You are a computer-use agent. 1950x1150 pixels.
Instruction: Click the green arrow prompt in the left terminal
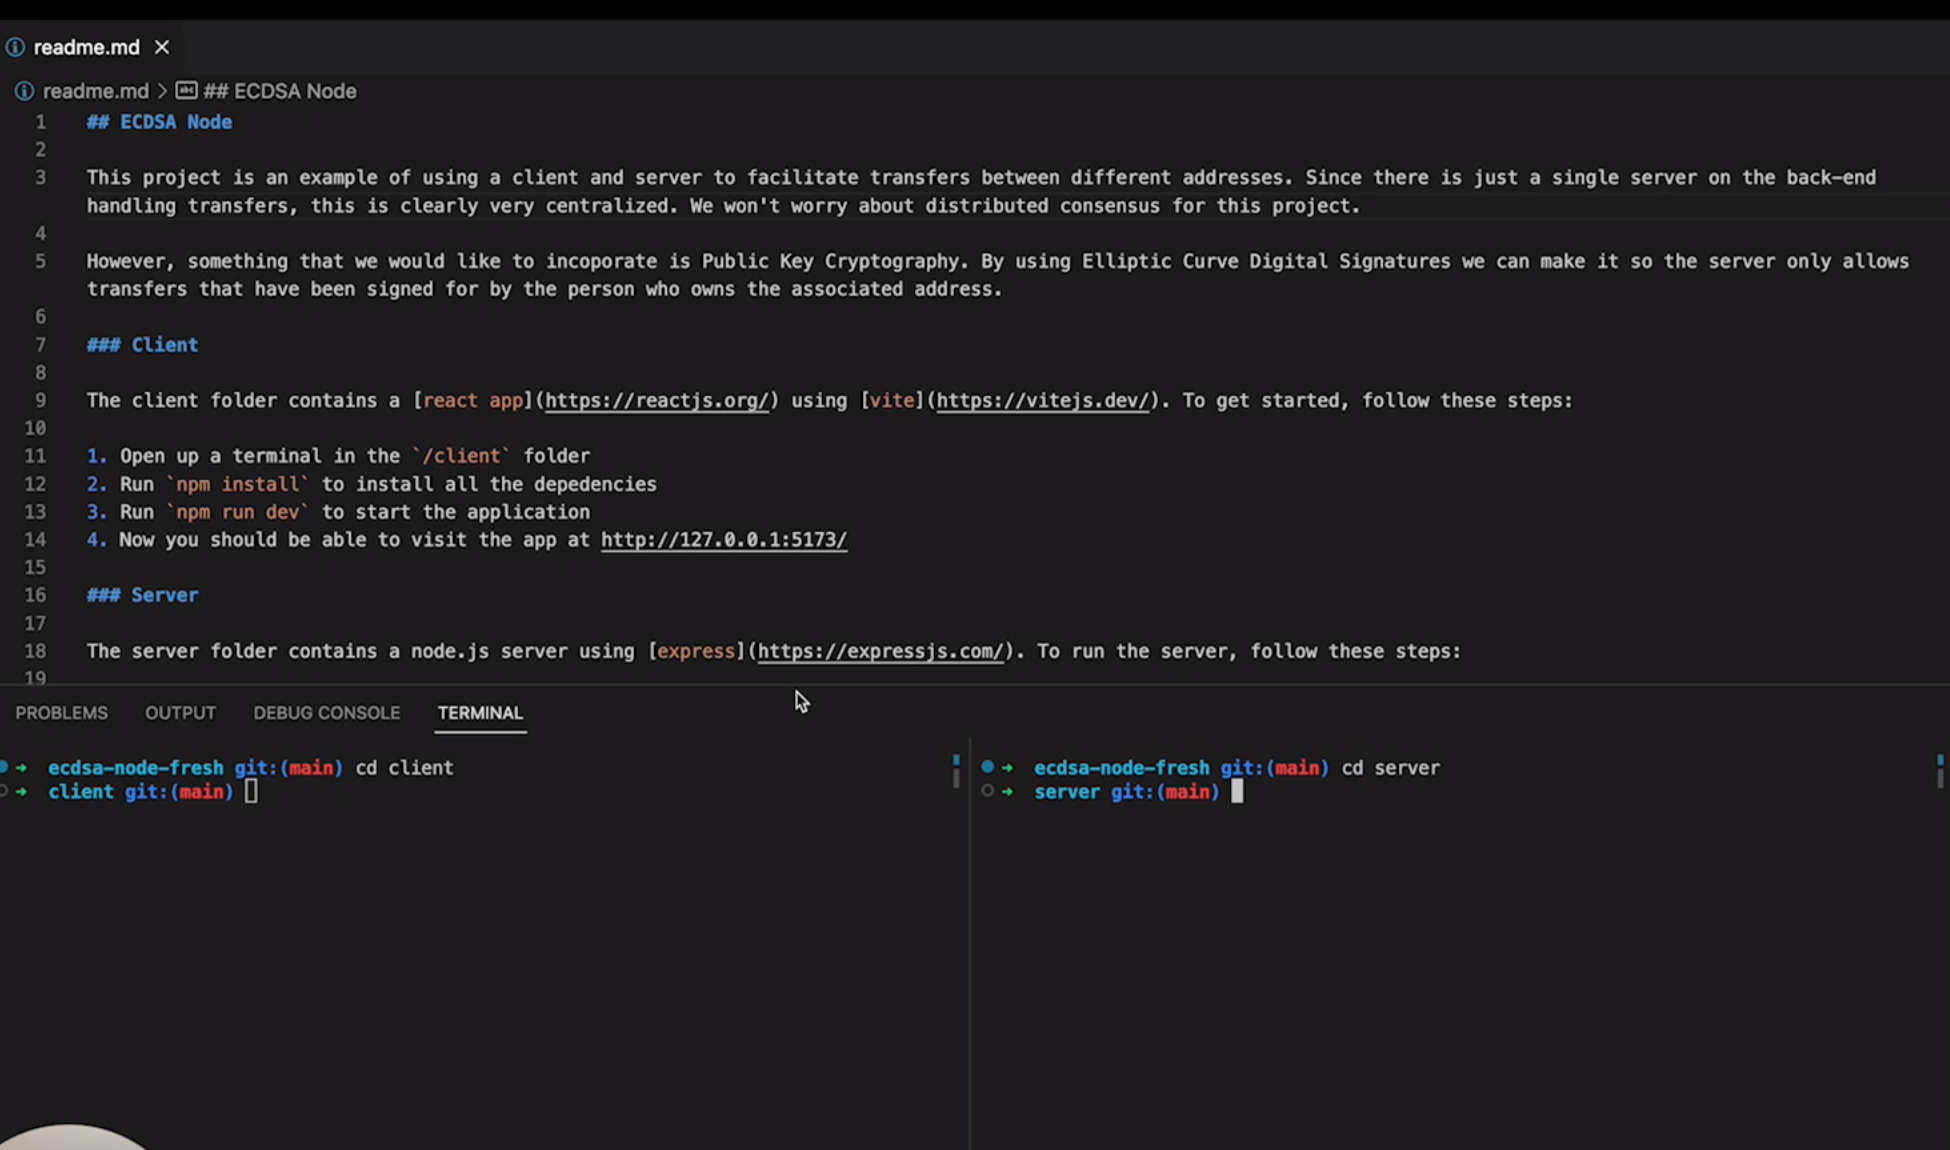pyautogui.click(x=22, y=767)
